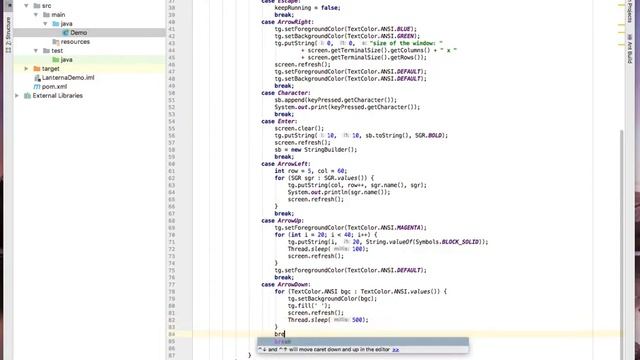Select the resources folder label
640x360 pixels.
coord(75,42)
